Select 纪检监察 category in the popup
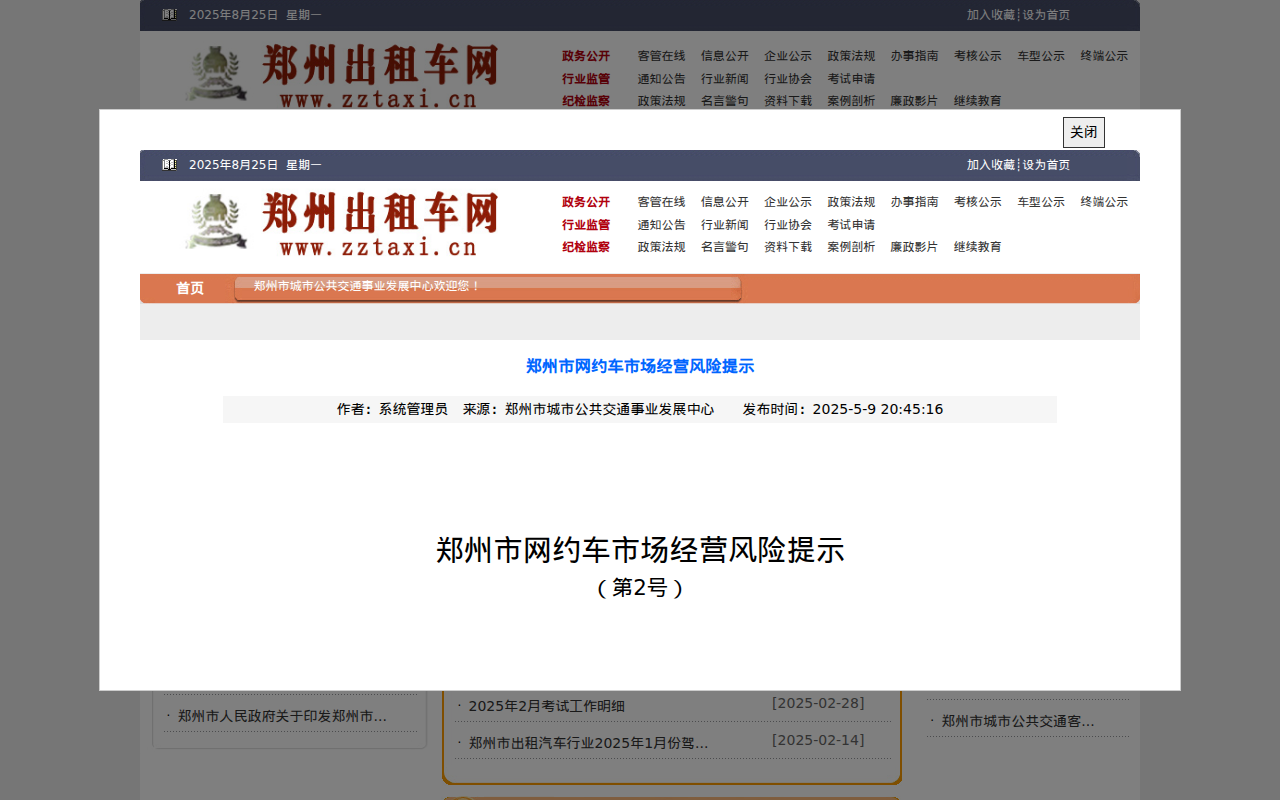 click(586, 247)
